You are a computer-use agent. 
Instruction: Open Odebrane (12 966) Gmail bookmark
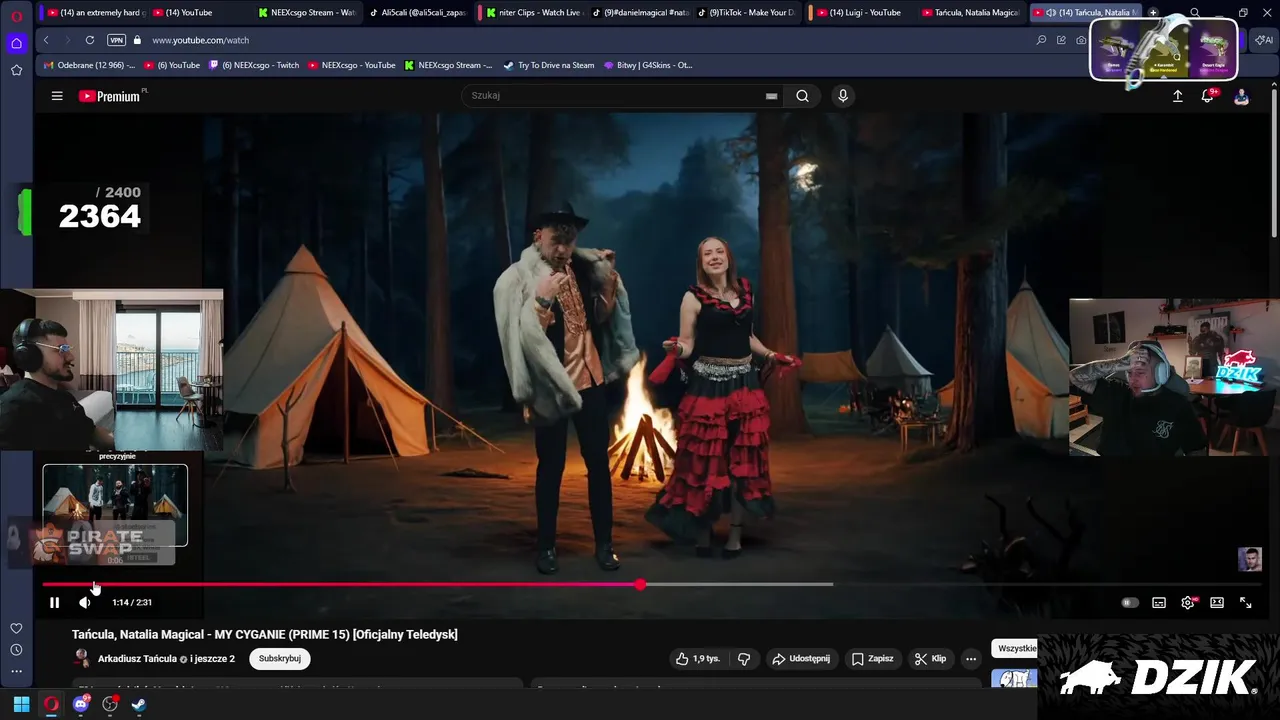click(89, 65)
